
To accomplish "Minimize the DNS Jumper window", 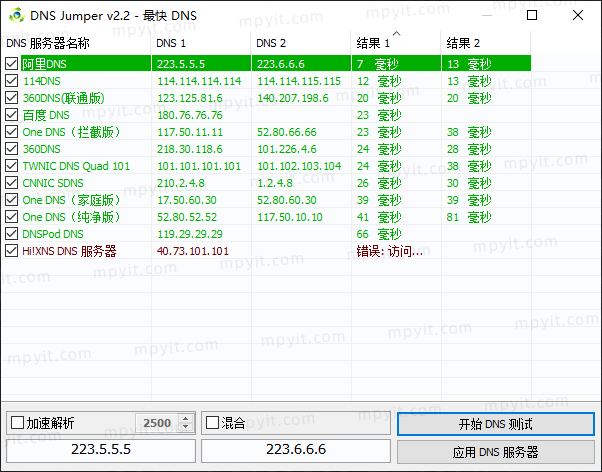I will (x=487, y=15).
